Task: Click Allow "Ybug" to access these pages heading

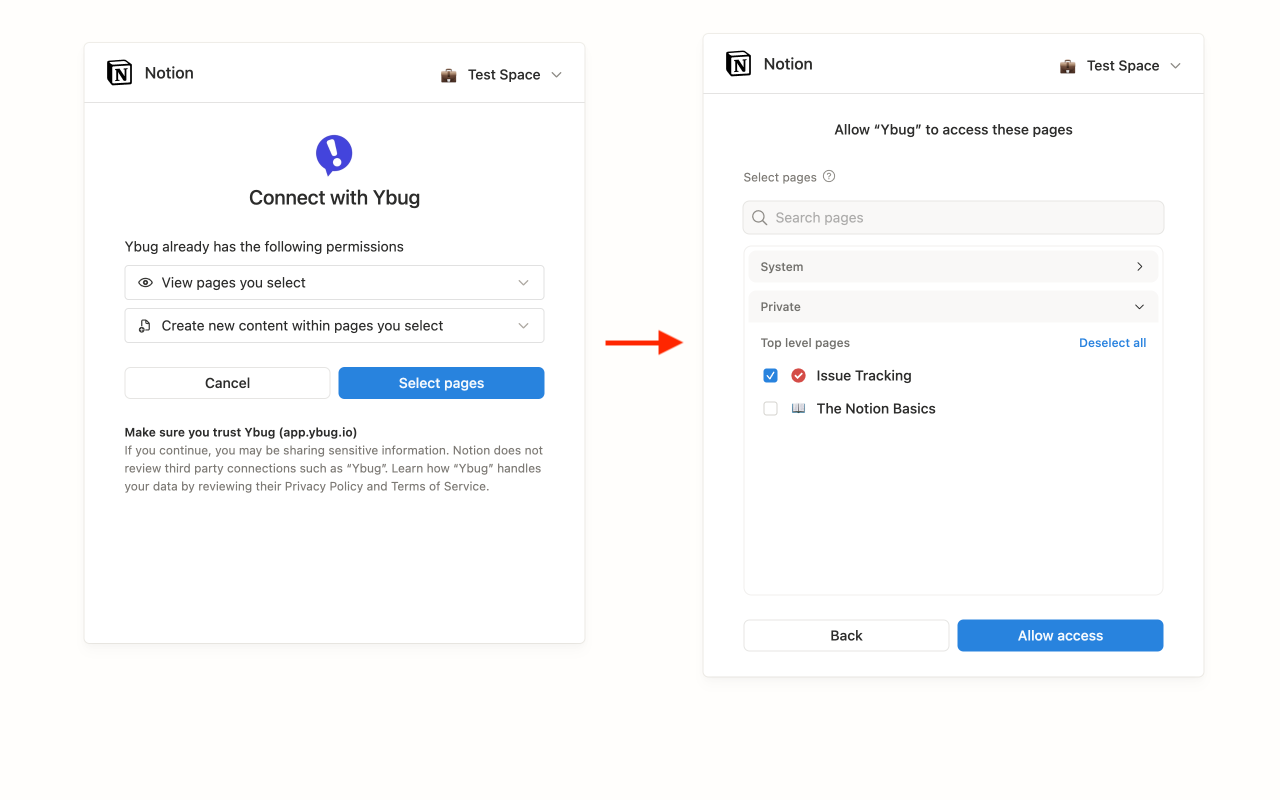Action: pos(953,130)
